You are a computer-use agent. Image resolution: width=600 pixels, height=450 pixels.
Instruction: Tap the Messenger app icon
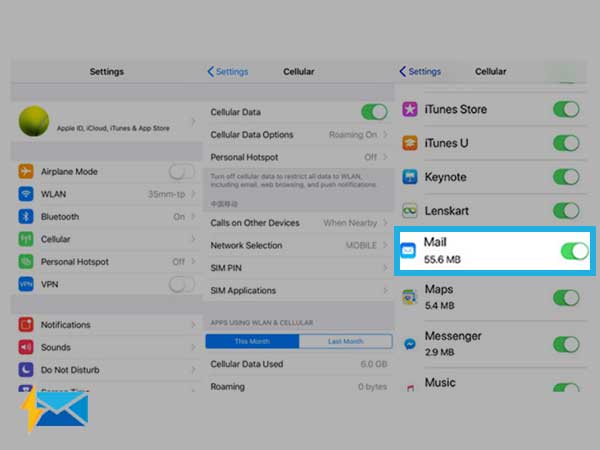[x=410, y=344]
